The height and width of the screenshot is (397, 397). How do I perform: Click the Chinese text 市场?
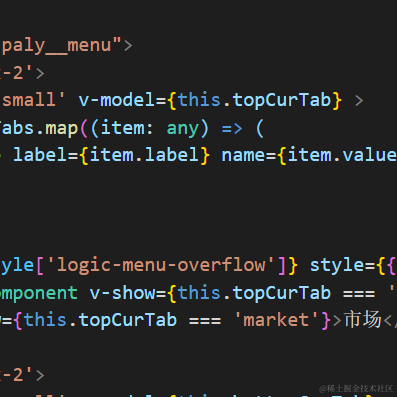pyautogui.click(x=363, y=319)
